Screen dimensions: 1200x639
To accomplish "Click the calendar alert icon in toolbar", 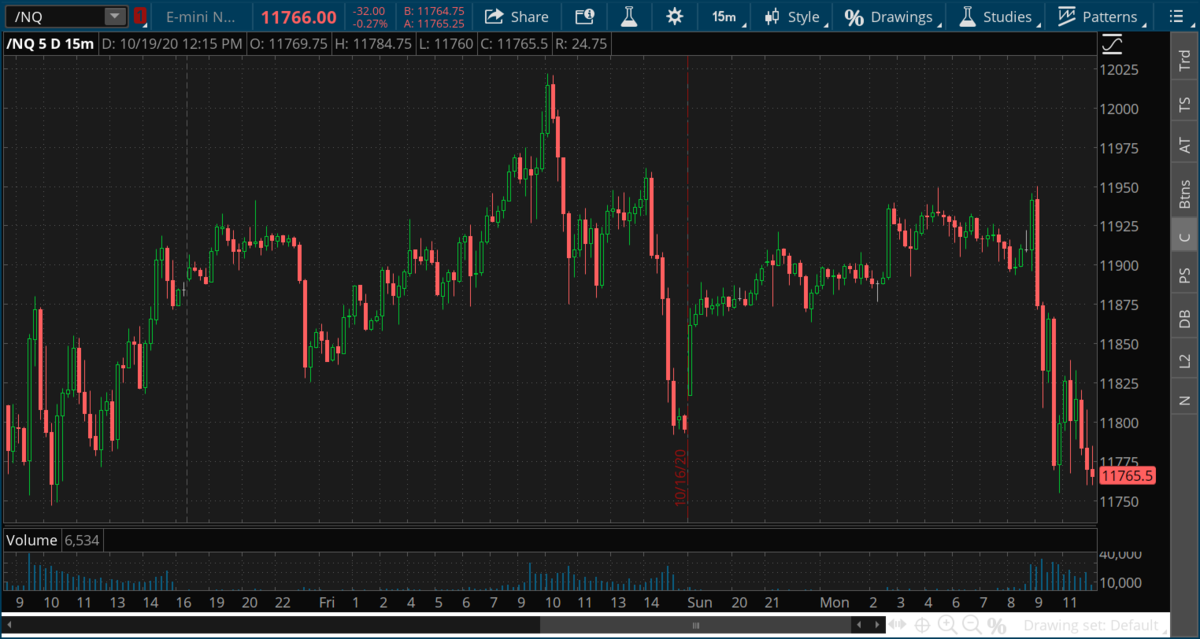I will (x=584, y=16).
